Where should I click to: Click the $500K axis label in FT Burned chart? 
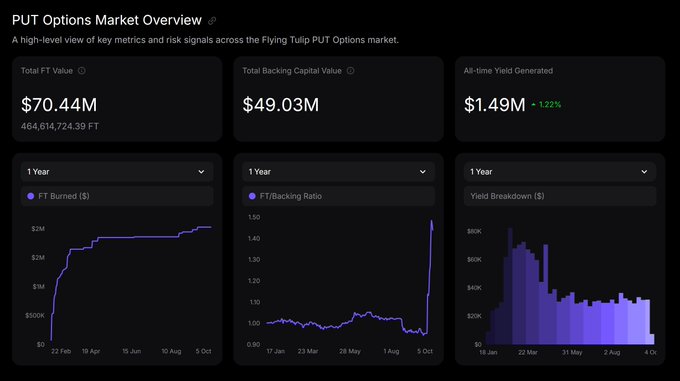[x=35, y=316]
